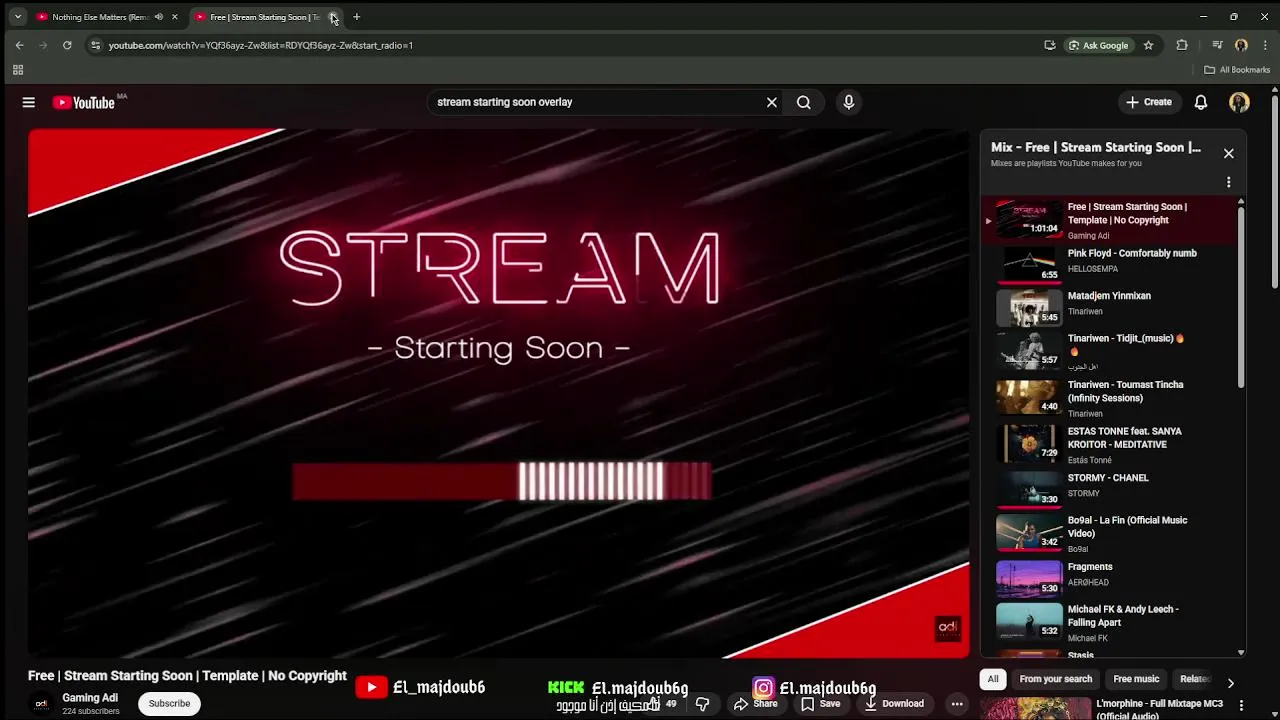Expand the tab search dropdown

point(17,17)
